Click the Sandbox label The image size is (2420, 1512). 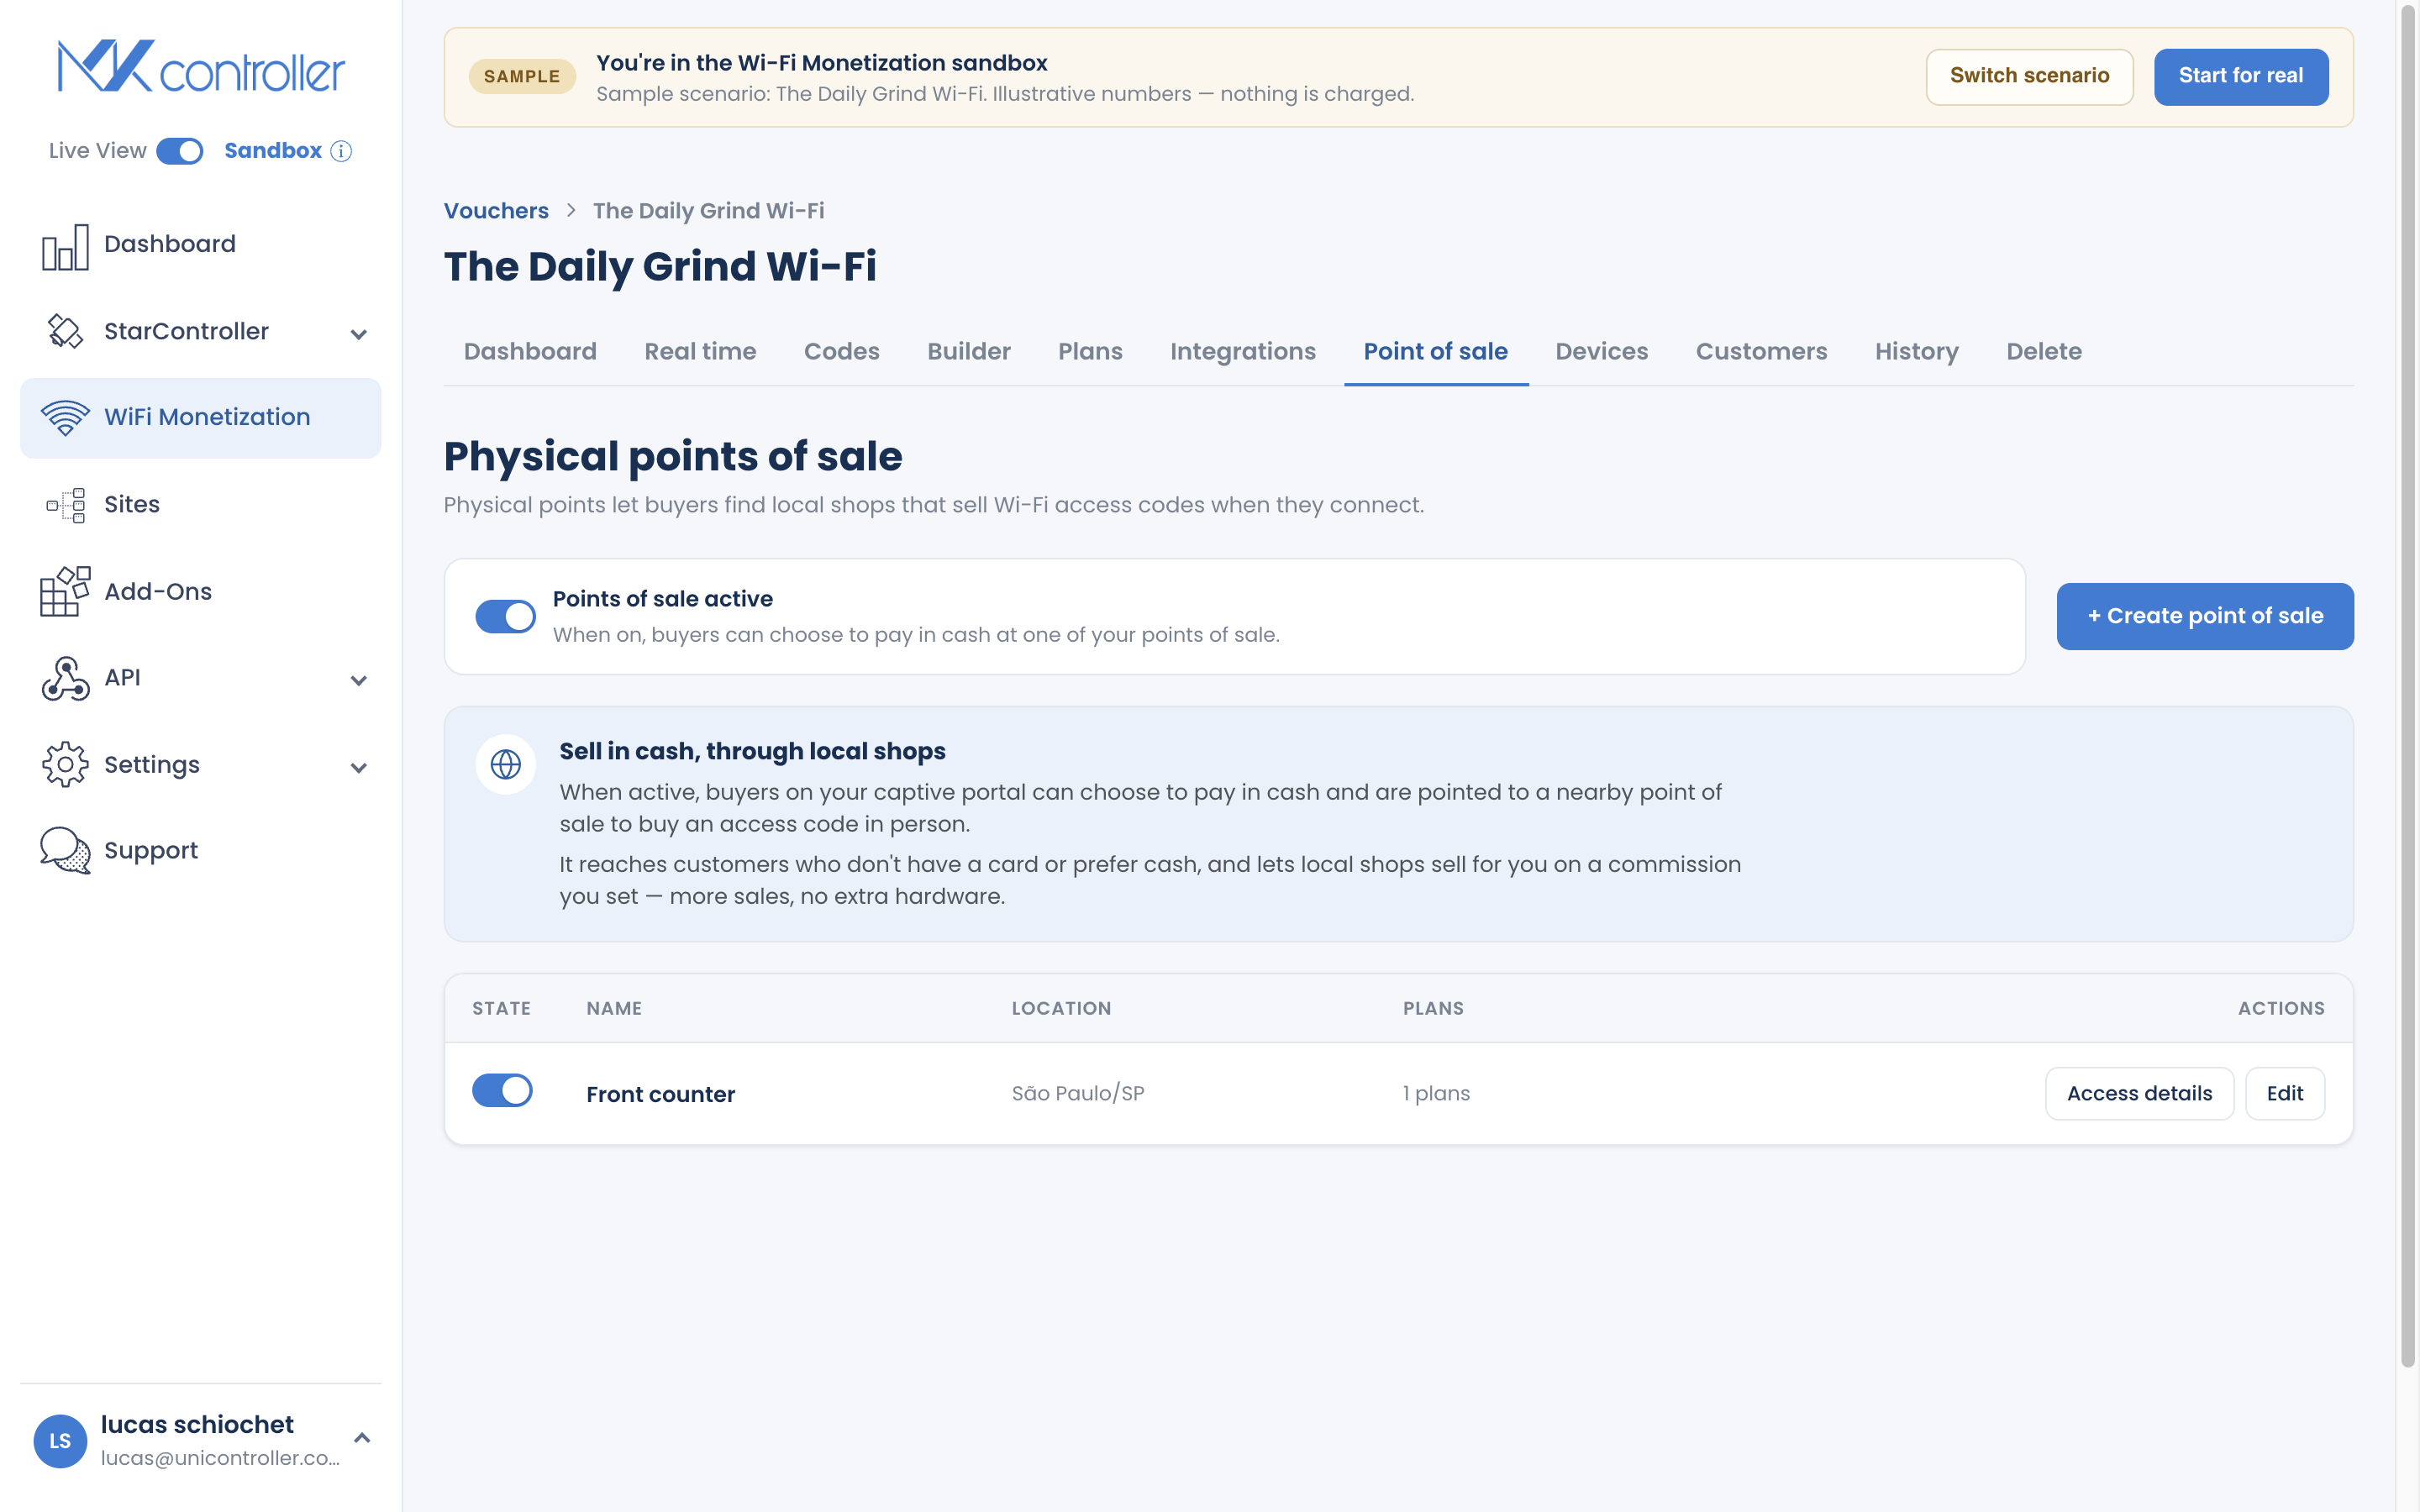[x=273, y=151]
